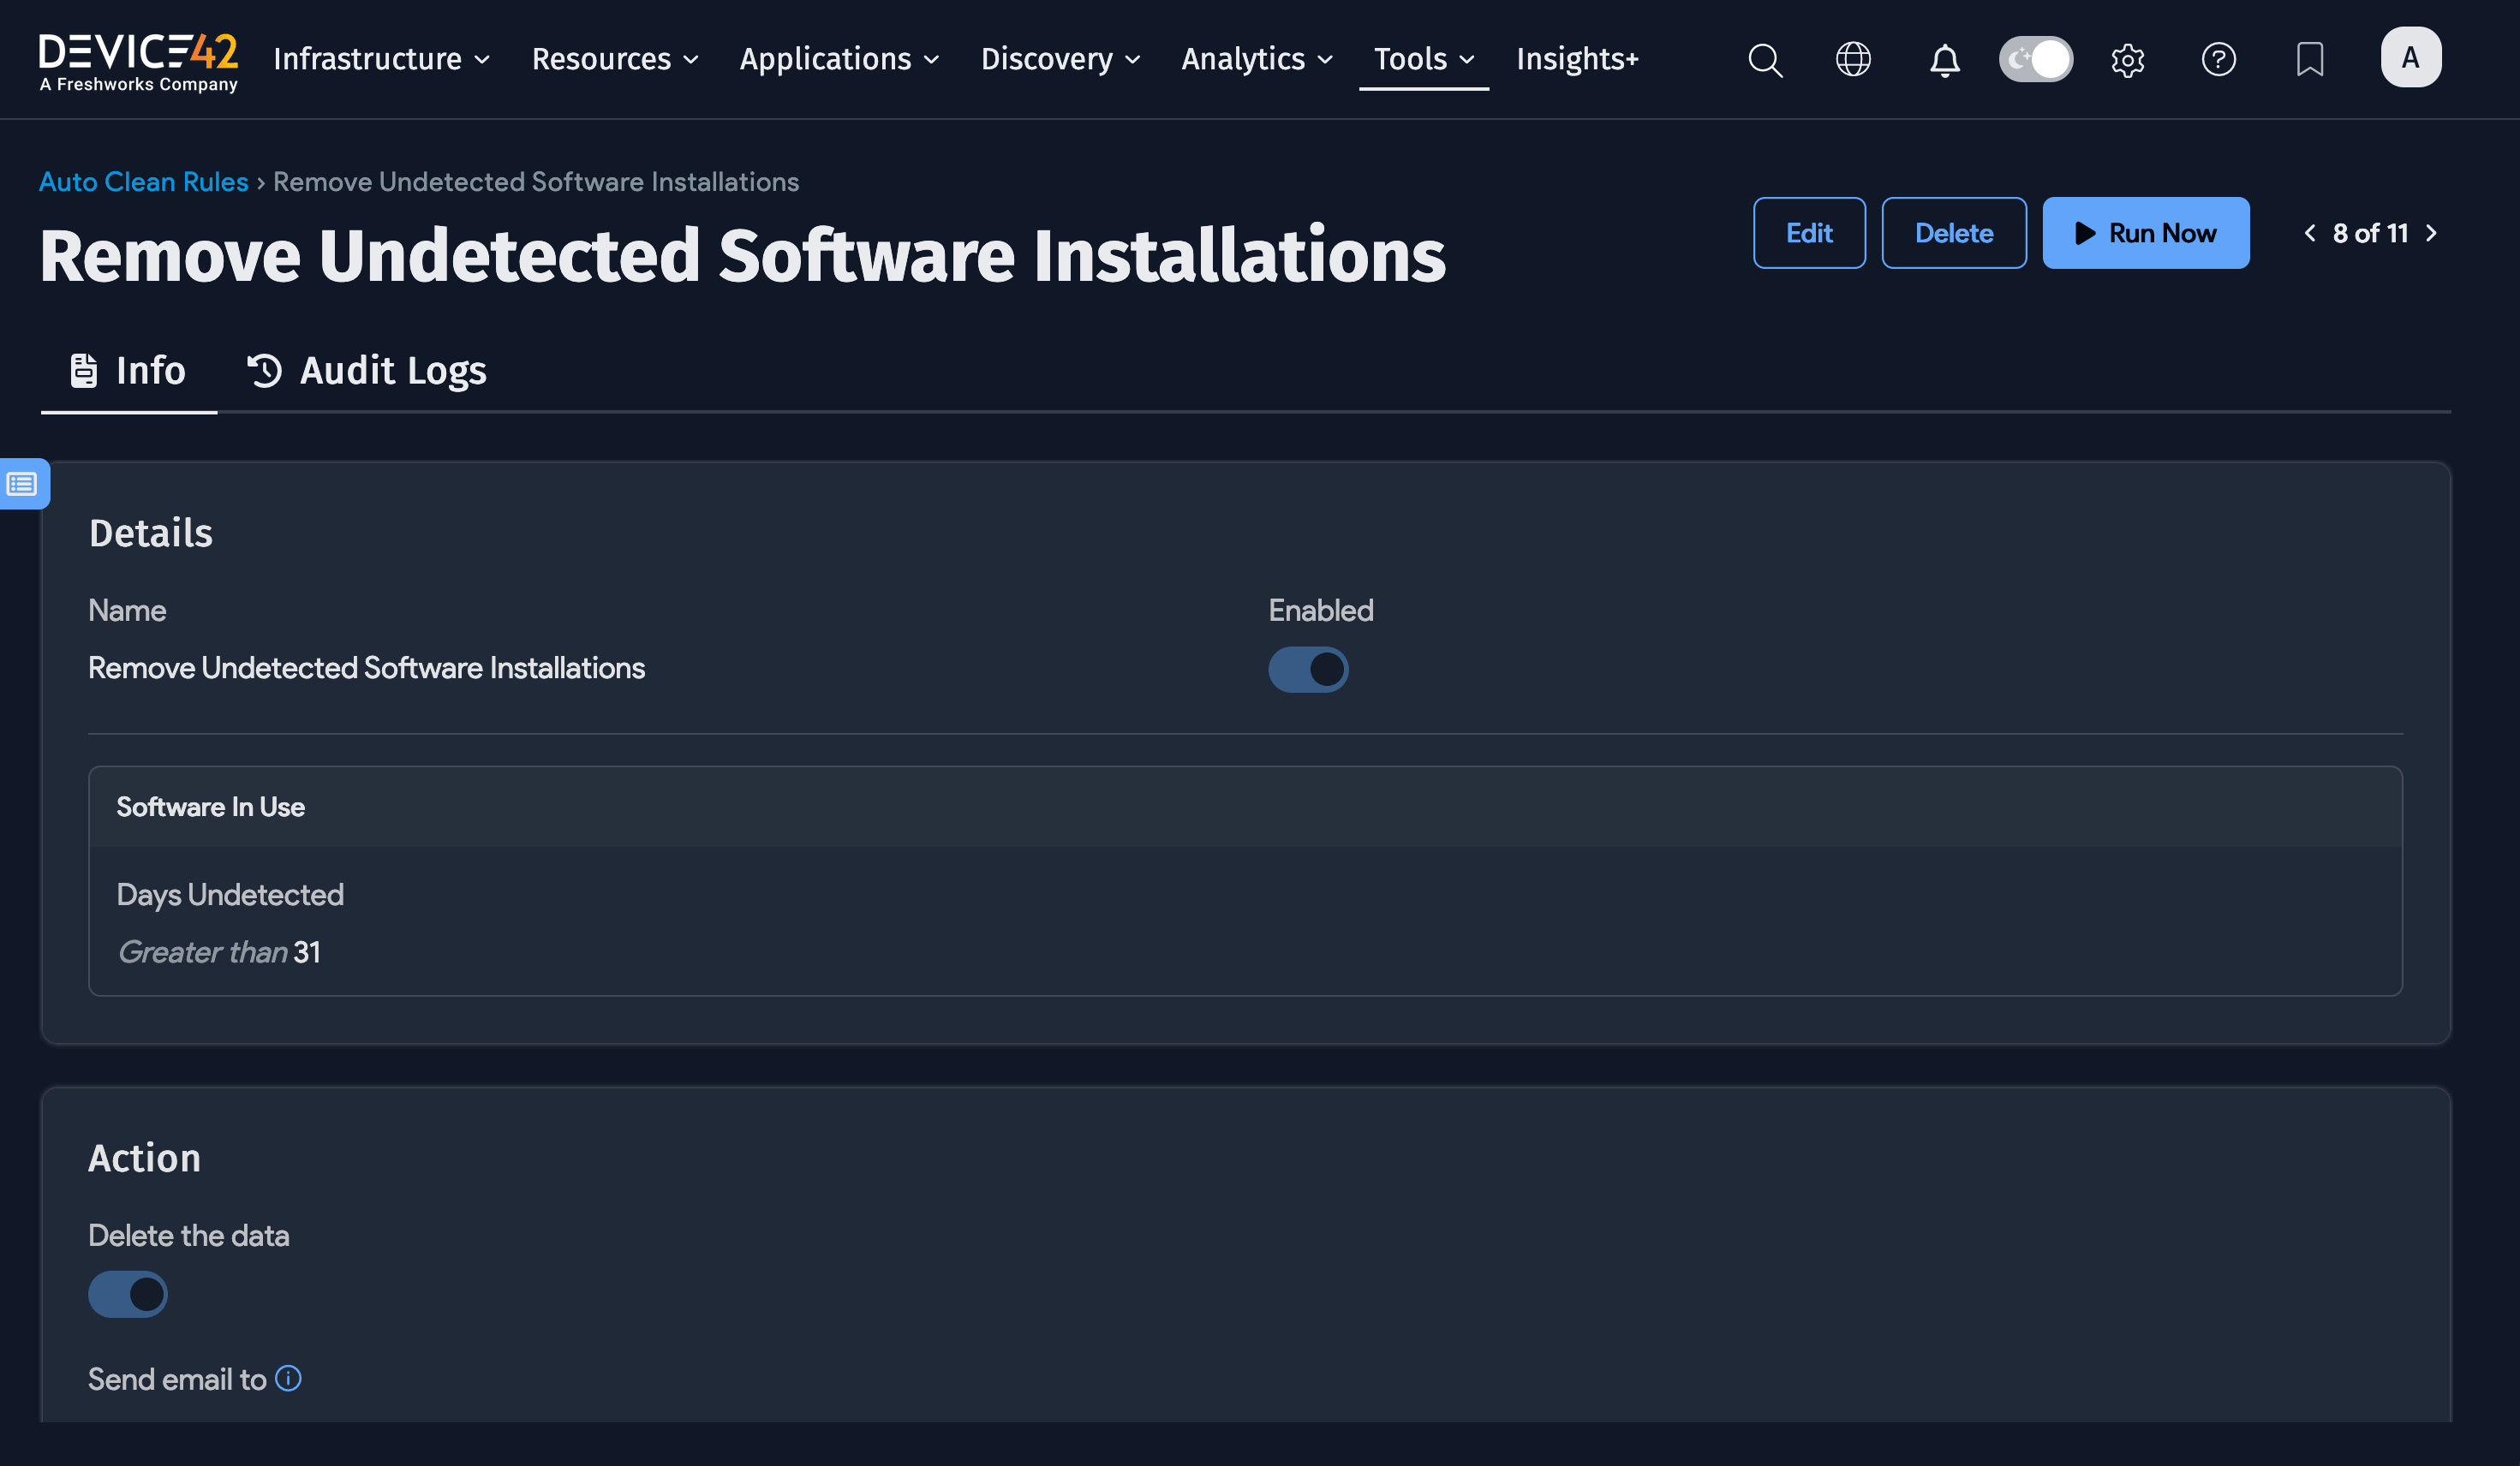Click the Run Now button
Image resolution: width=2520 pixels, height=1466 pixels.
click(x=2145, y=233)
